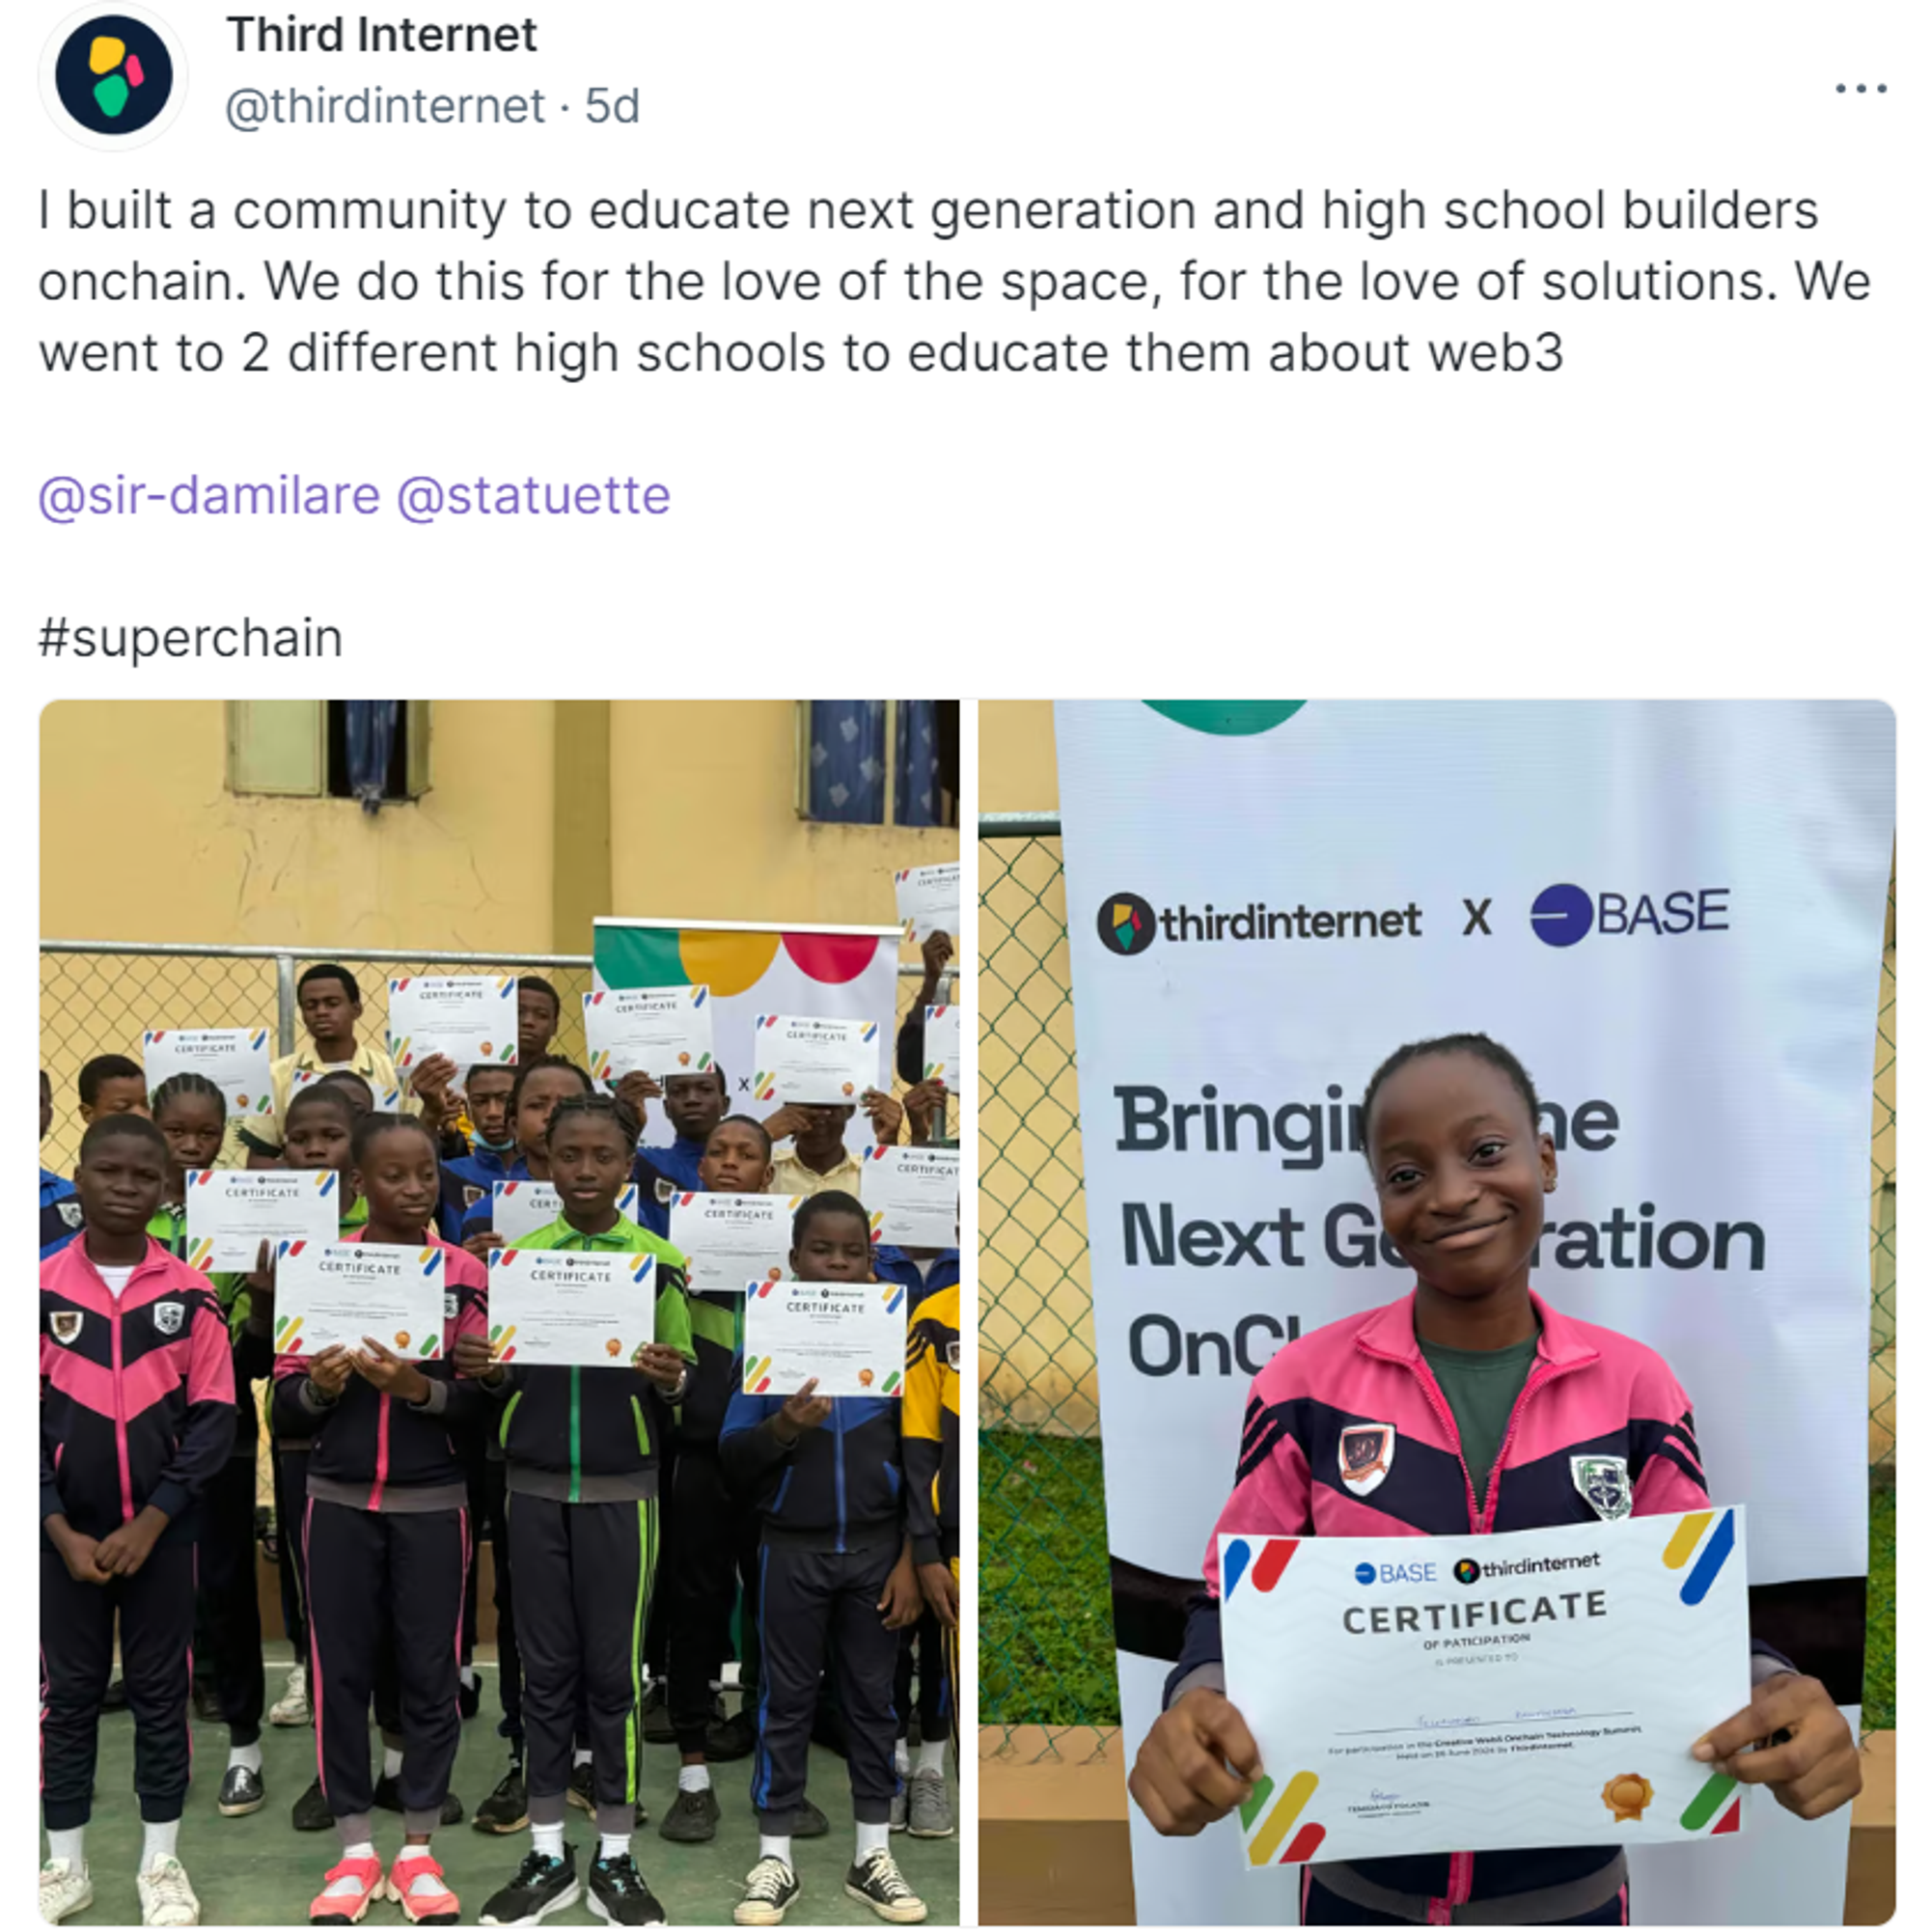Open the @sir-damilare mention
The height and width of the screenshot is (1932, 1930).
209,496
